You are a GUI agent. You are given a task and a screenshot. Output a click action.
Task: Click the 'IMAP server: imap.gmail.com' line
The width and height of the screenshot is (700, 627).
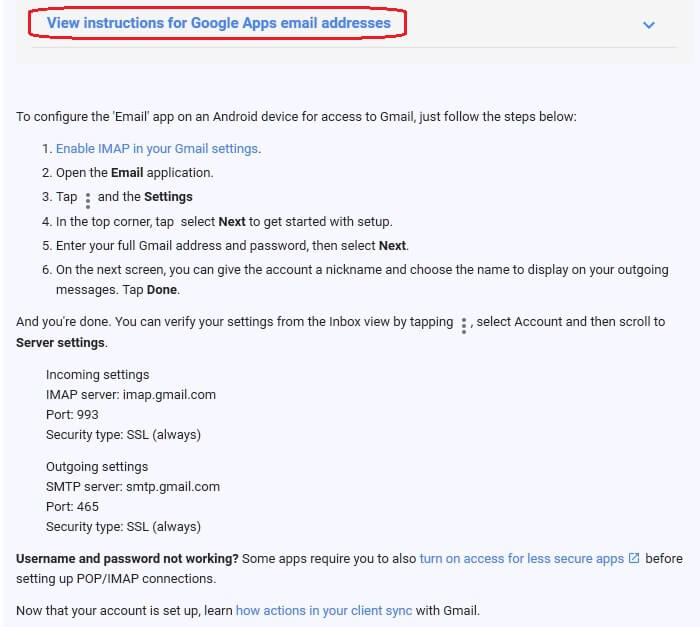(x=131, y=395)
